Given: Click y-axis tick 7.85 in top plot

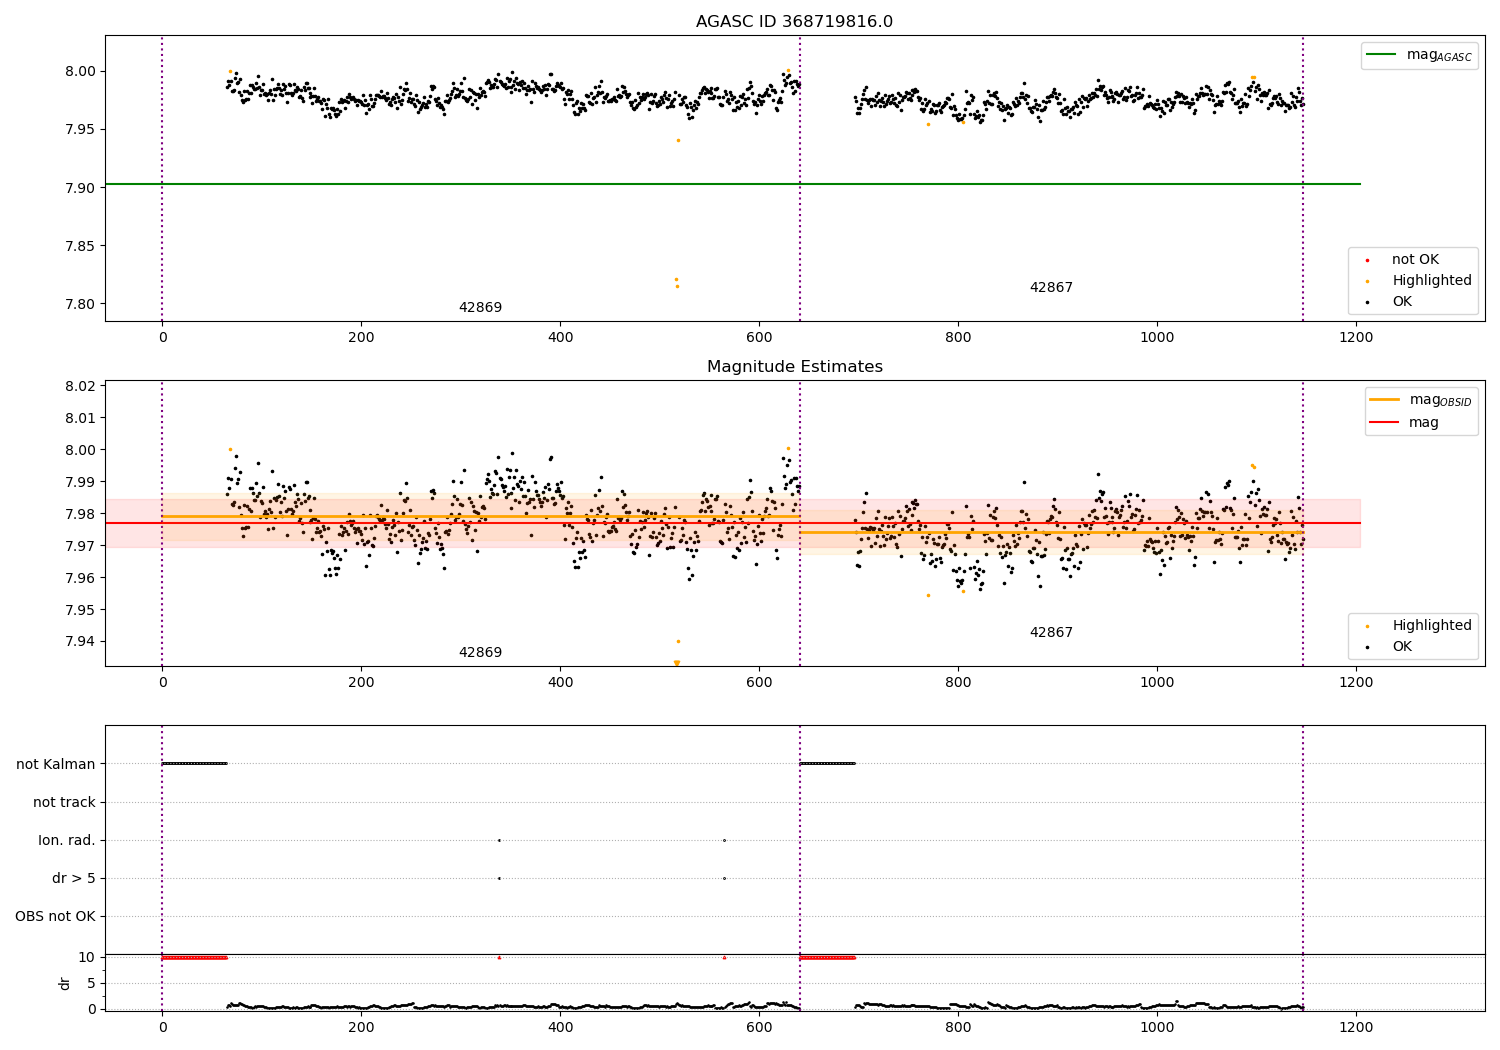Looking at the screenshot, I should coord(82,246).
